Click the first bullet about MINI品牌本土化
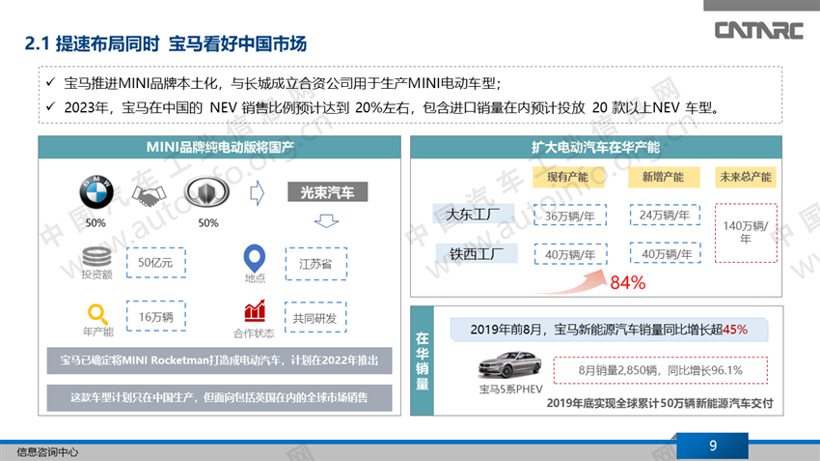820x461 pixels. pyautogui.click(x=282, y=83)
